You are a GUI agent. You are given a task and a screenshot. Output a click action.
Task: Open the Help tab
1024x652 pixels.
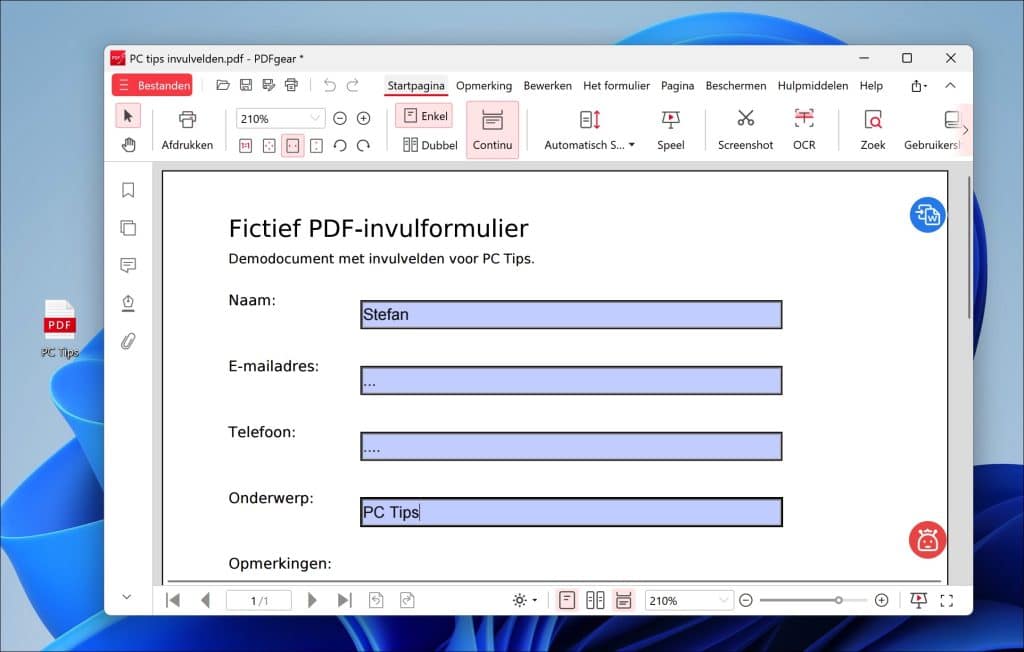[x=871, y=86]
